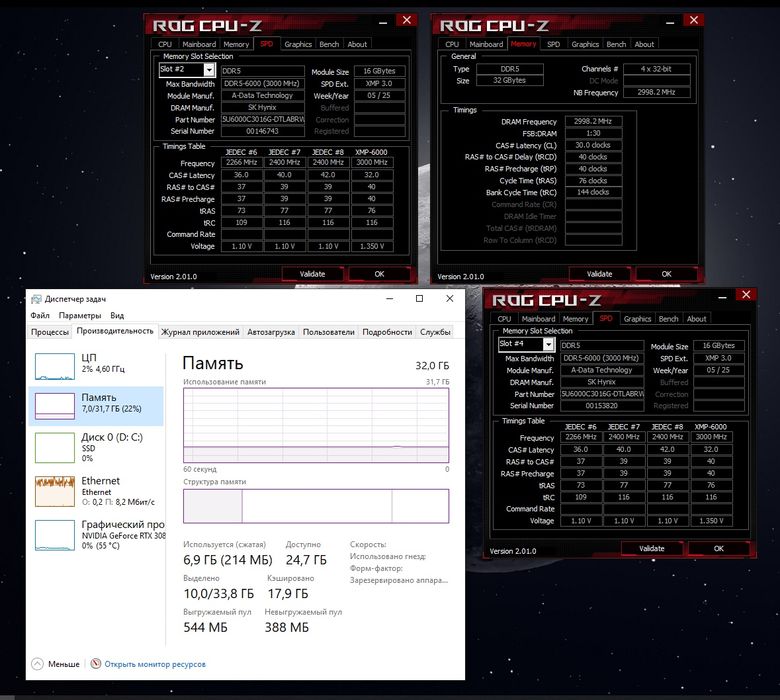Open Memory tab in Slot #2 CPU-Z window
780x700 pixels.
236,44
